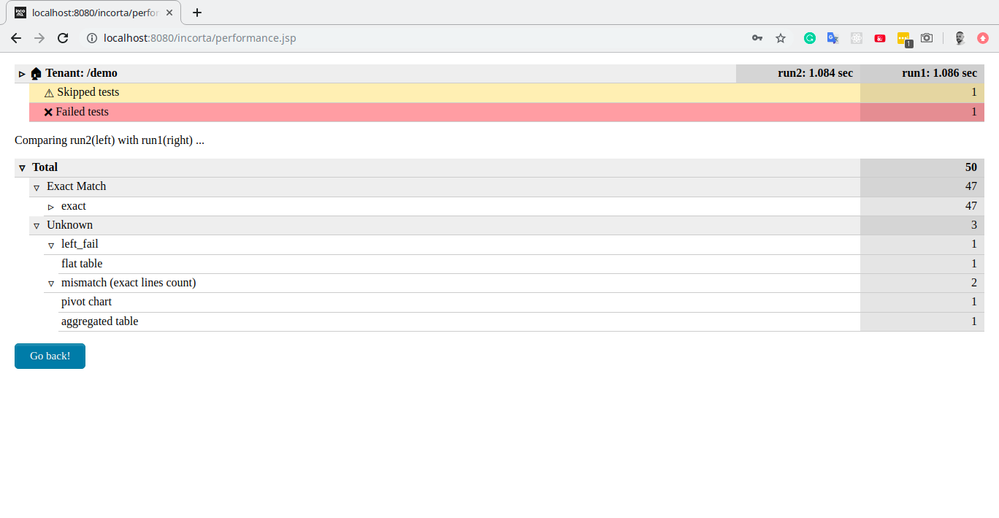Image resolution: width=999 pixels, height=518 pixels.
Task: Open the Google Translate extension
Action: point(832,38)
